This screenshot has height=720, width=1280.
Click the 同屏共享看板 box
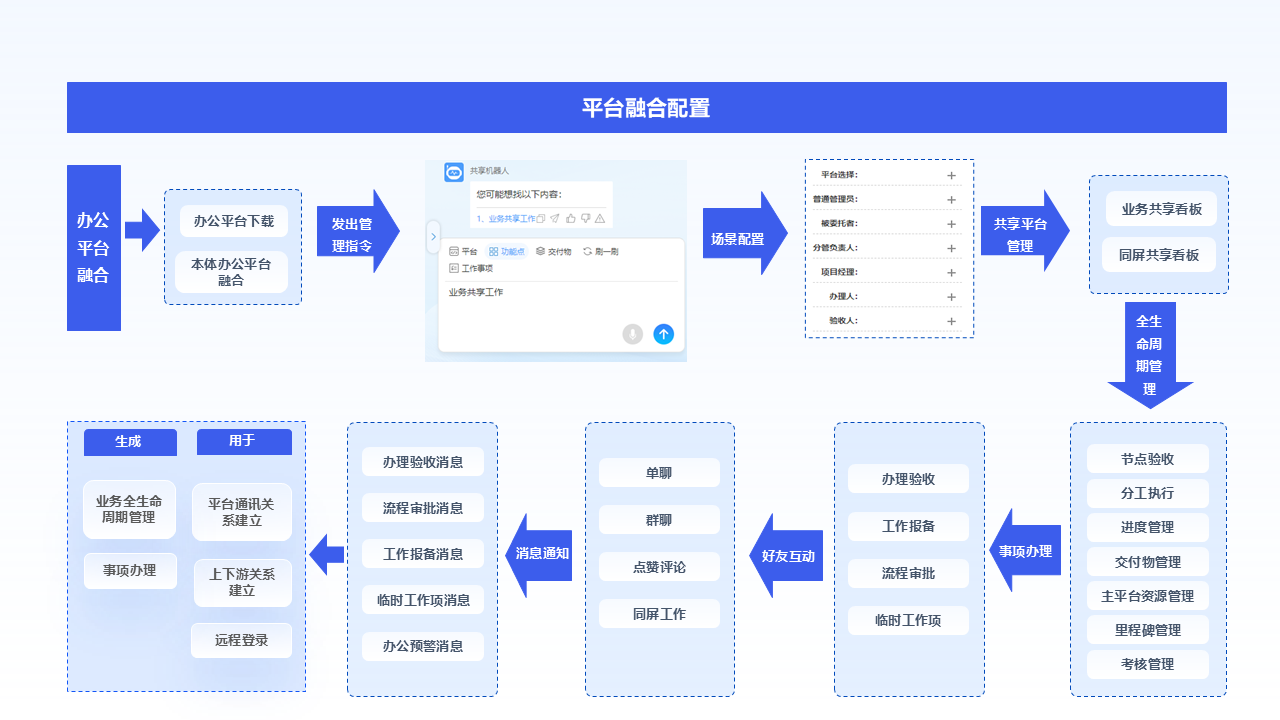[x=1159, y=255]
